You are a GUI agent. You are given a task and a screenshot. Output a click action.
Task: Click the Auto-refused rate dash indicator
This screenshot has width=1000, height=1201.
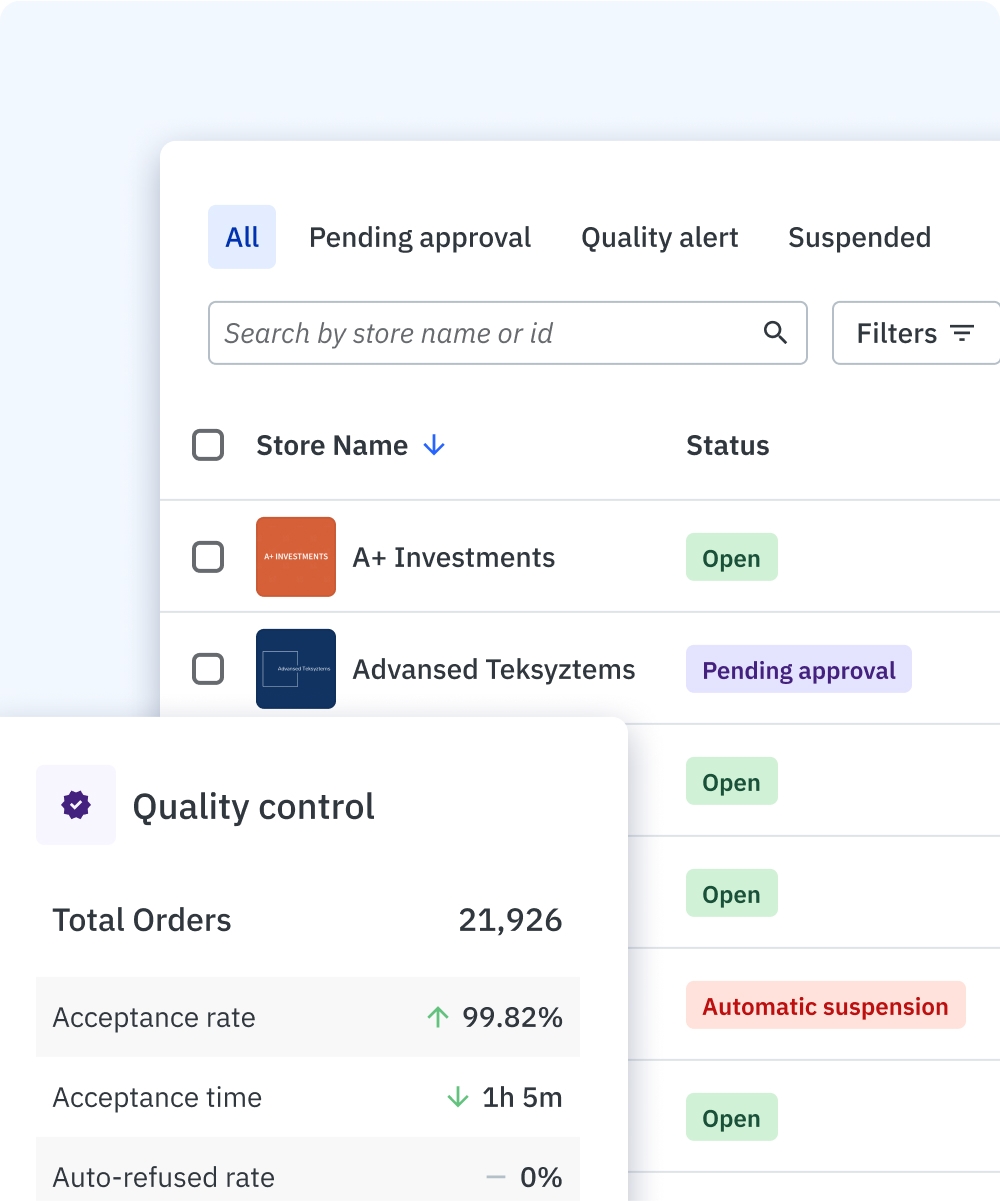pos(496,1178)
